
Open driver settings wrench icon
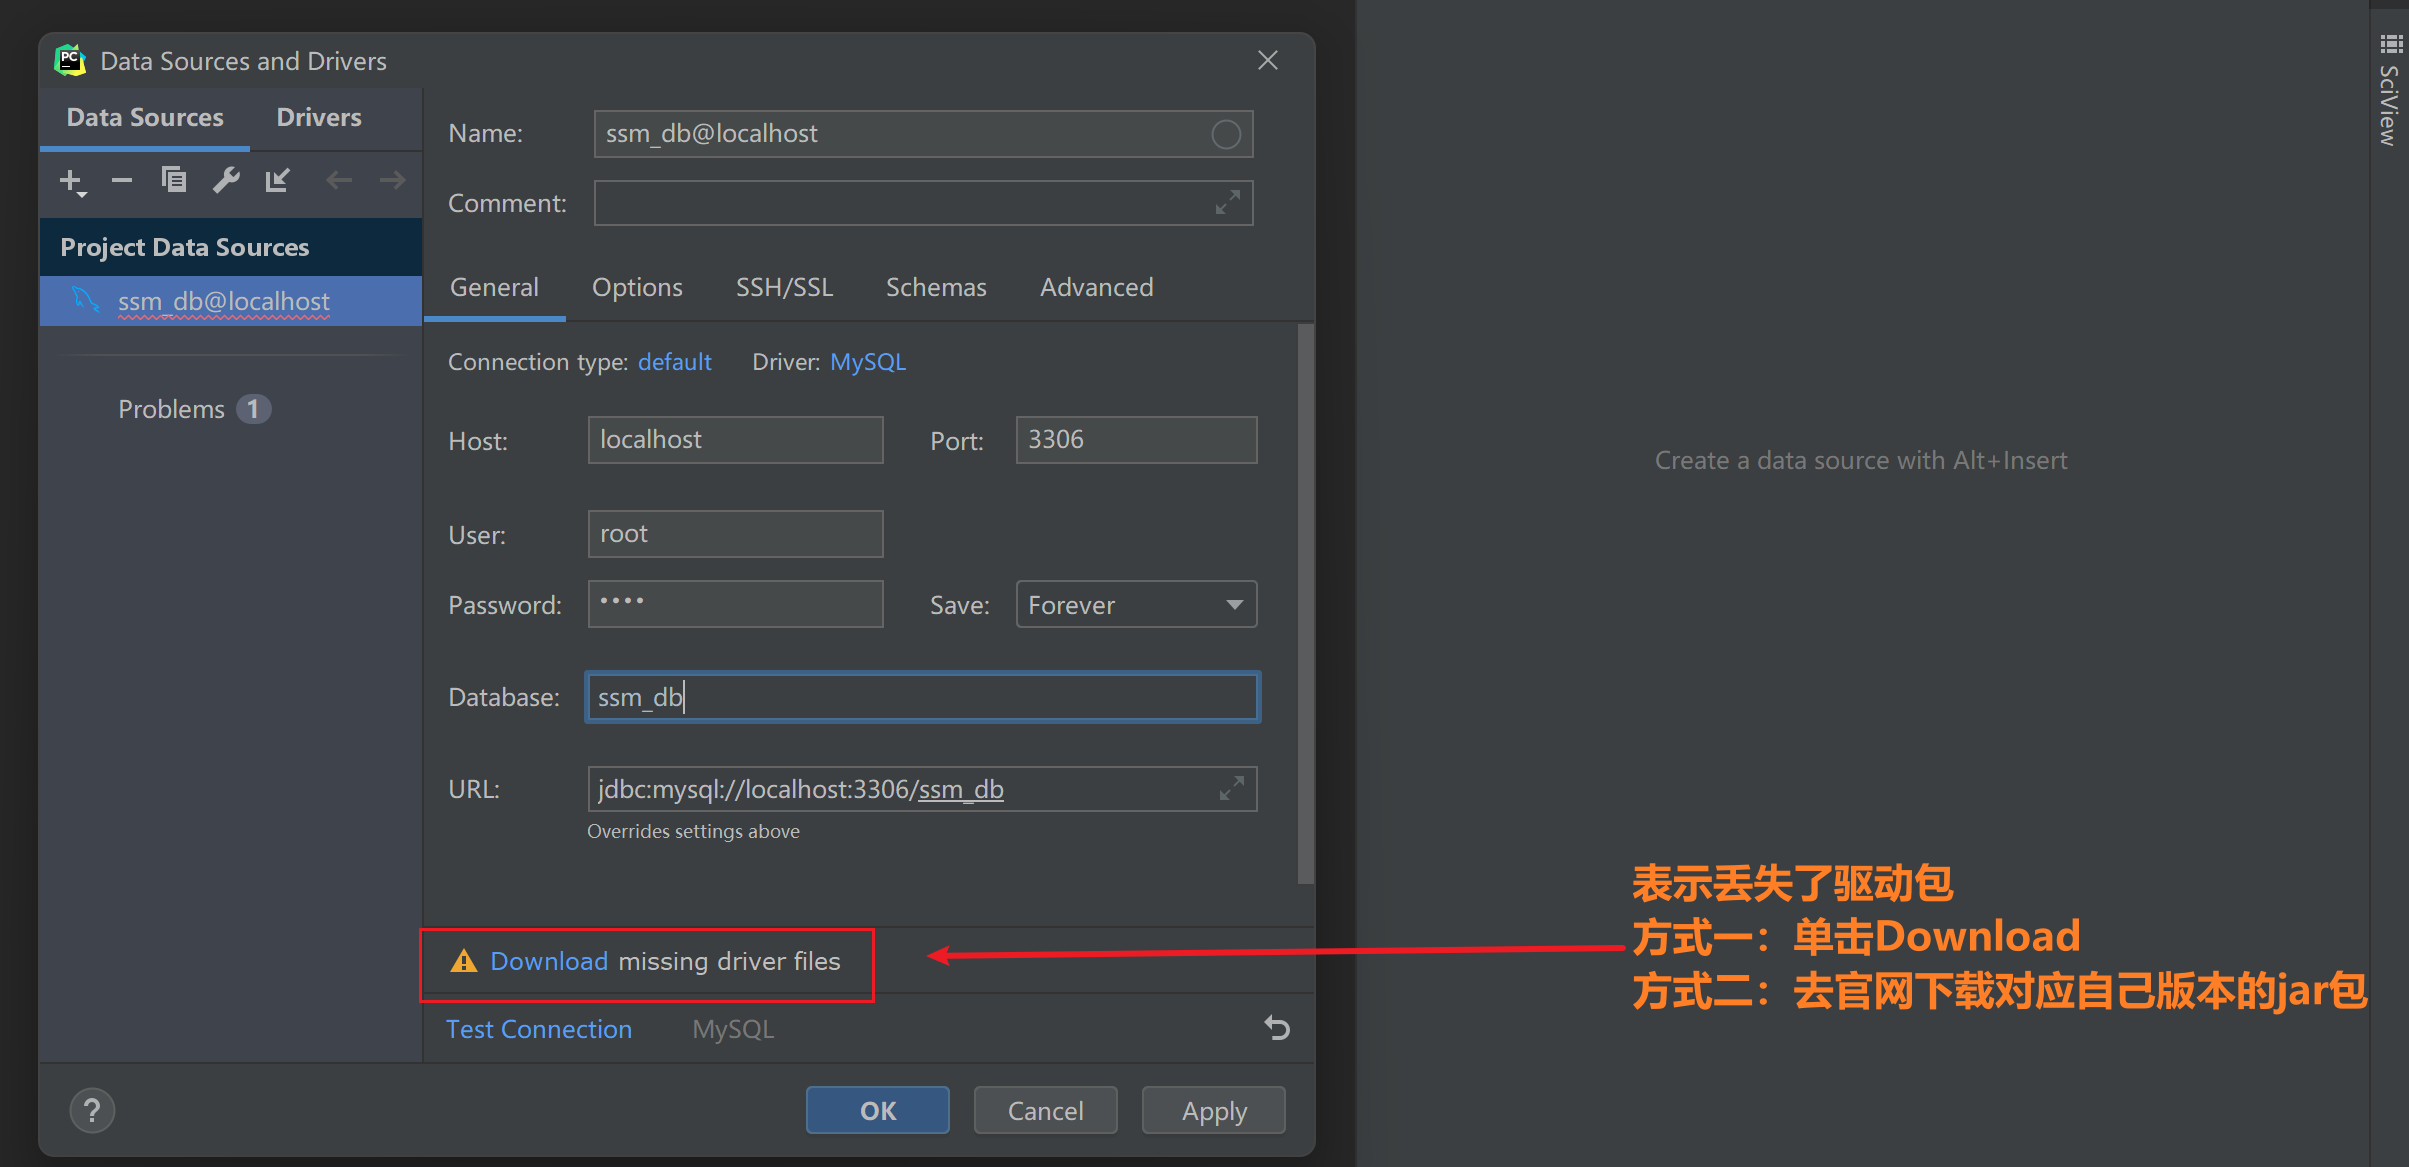[226, 180]
